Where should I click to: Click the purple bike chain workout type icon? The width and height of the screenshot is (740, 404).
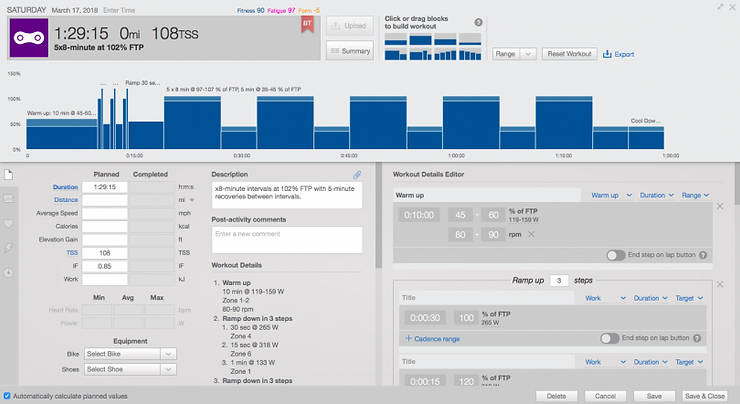point(29,38)
